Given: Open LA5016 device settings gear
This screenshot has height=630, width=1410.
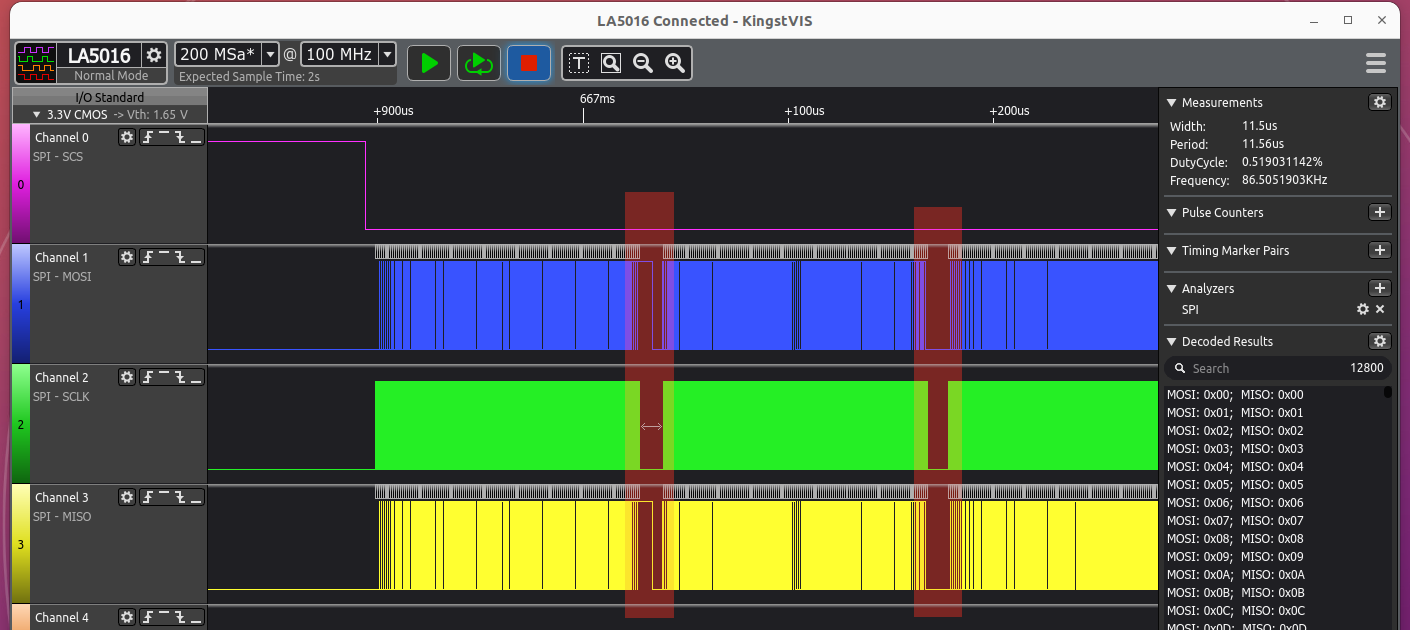Looking at the screenshot, I should coord(154,55).
